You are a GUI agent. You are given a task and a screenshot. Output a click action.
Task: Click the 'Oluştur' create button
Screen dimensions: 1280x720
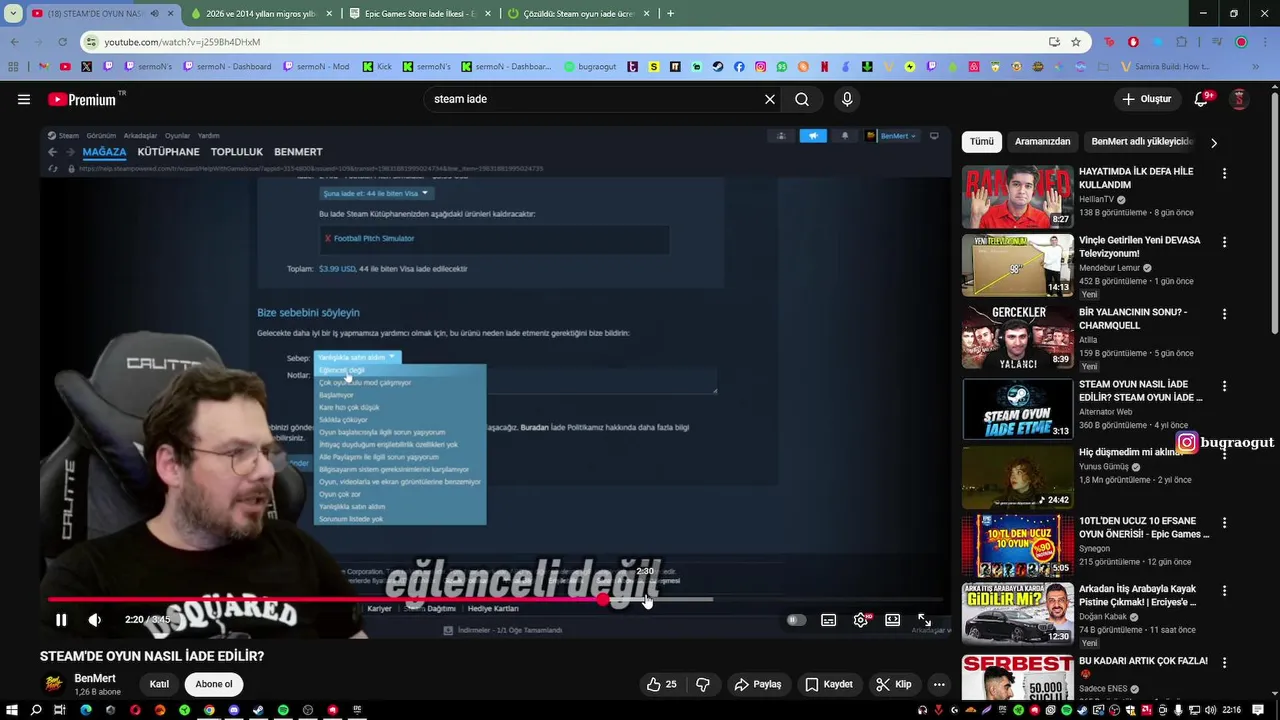[1148, 99]
